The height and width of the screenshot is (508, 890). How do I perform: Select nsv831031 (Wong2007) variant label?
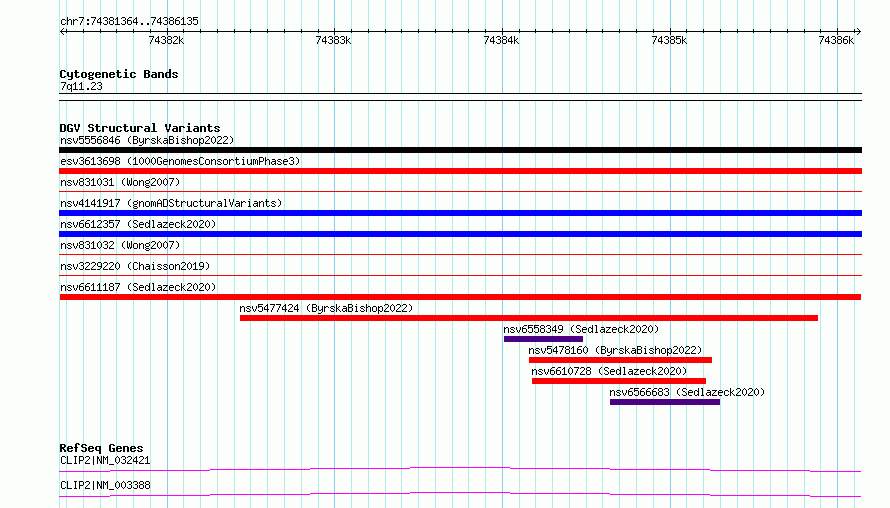120,182
